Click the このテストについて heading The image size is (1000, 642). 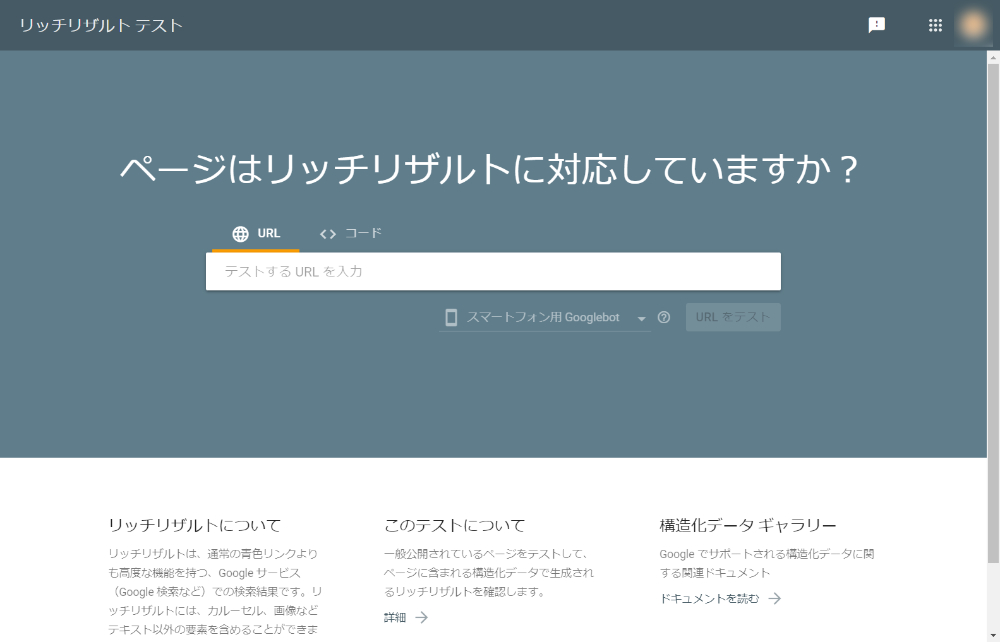(x=454, y=525)
